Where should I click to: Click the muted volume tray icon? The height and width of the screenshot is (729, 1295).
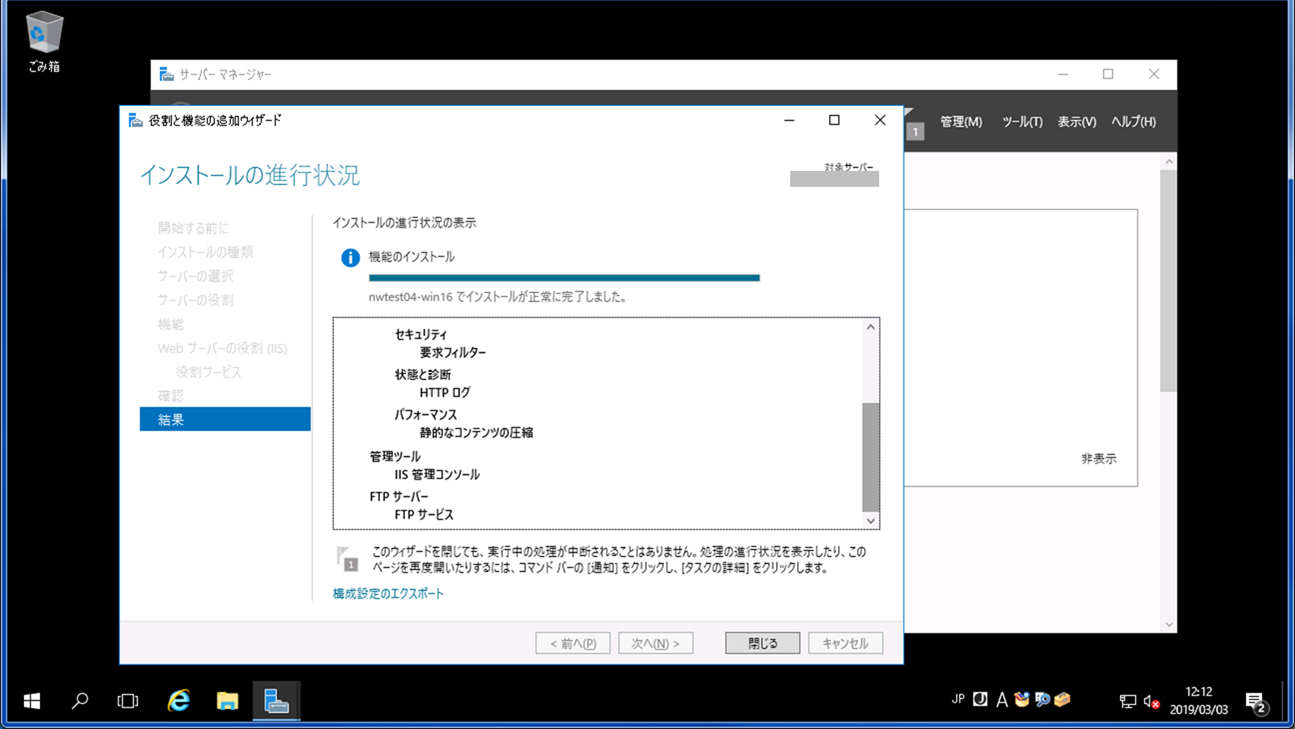(1151, 701)
